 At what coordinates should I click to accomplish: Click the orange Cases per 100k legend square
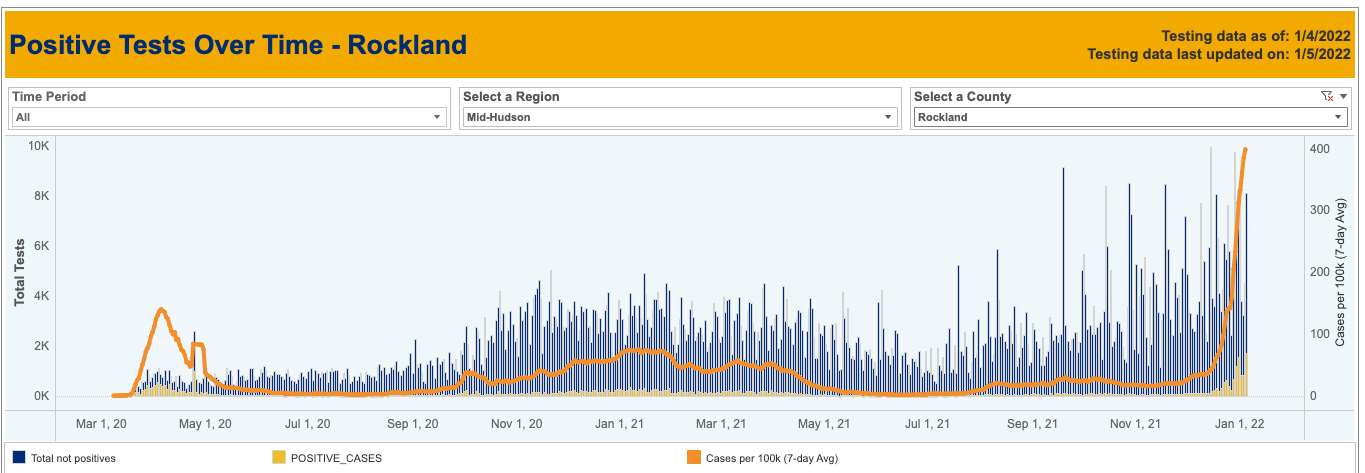[690, 458]
